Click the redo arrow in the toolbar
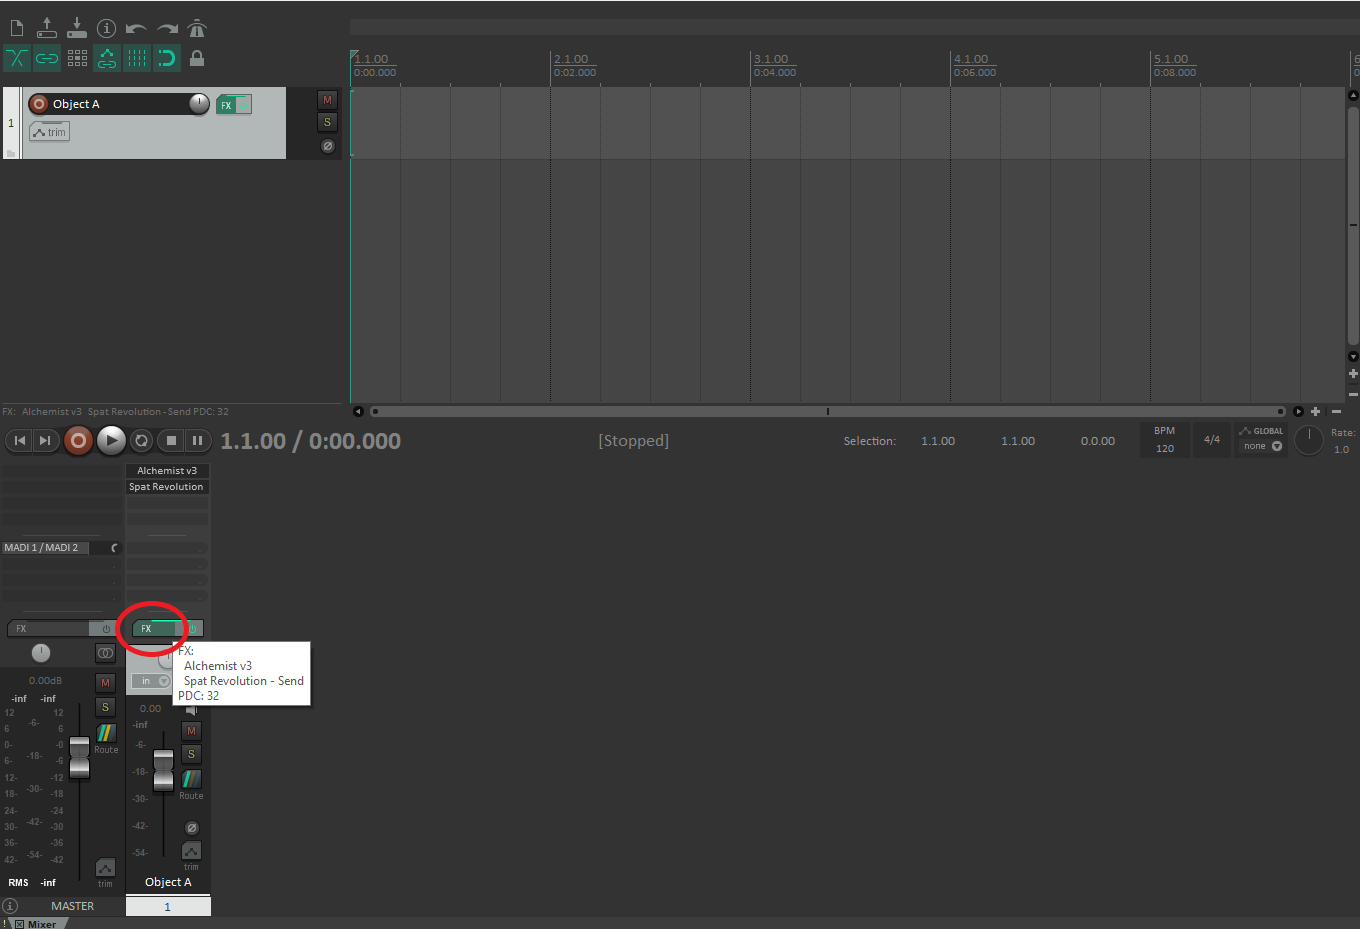 tap(167, 28)
